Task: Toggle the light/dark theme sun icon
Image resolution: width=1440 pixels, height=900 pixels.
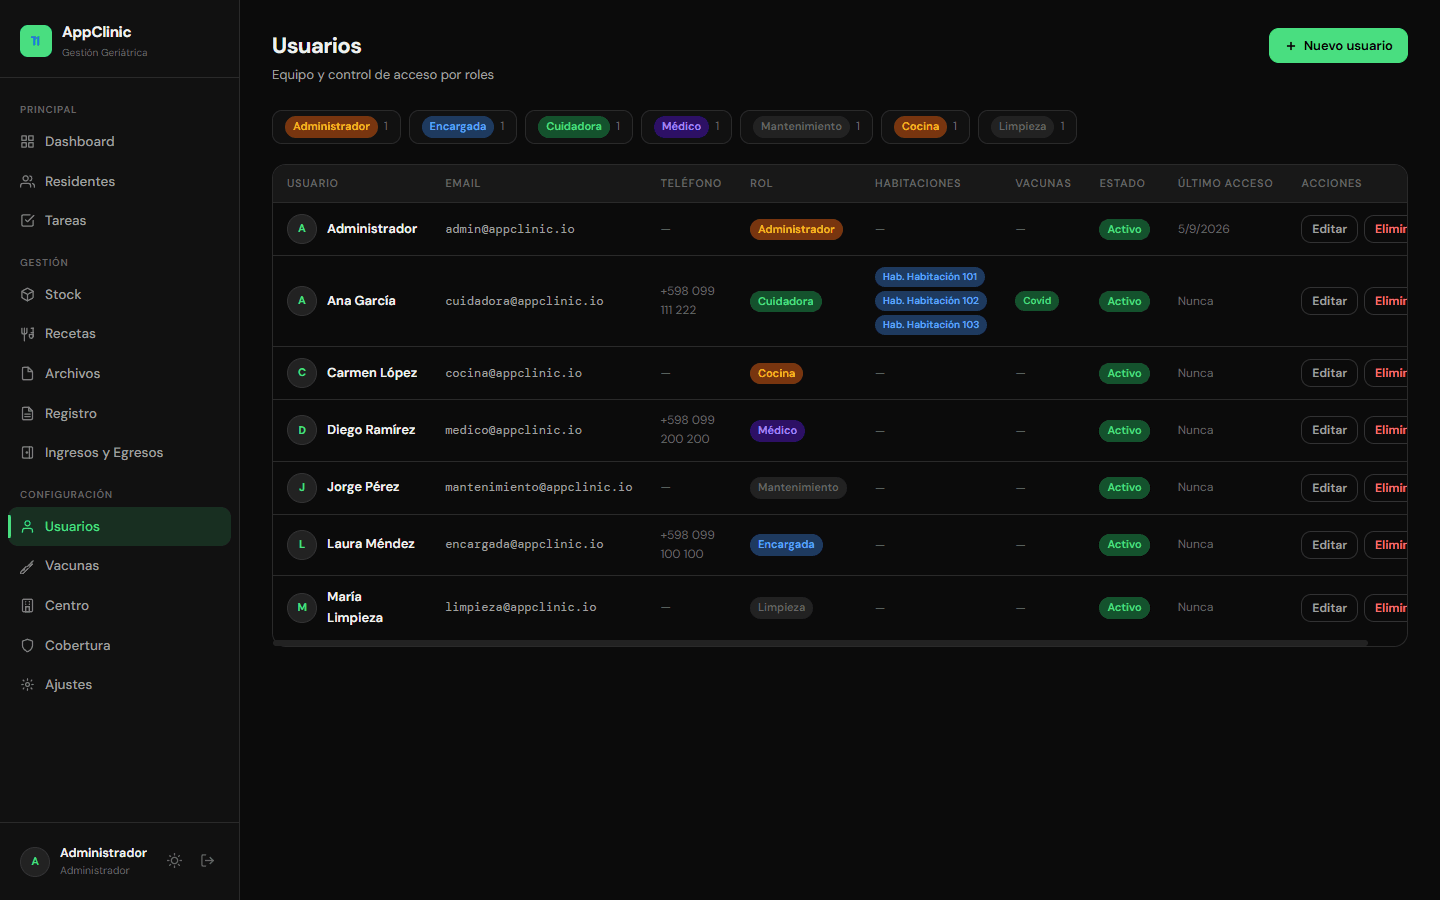Action: (174, 861)
